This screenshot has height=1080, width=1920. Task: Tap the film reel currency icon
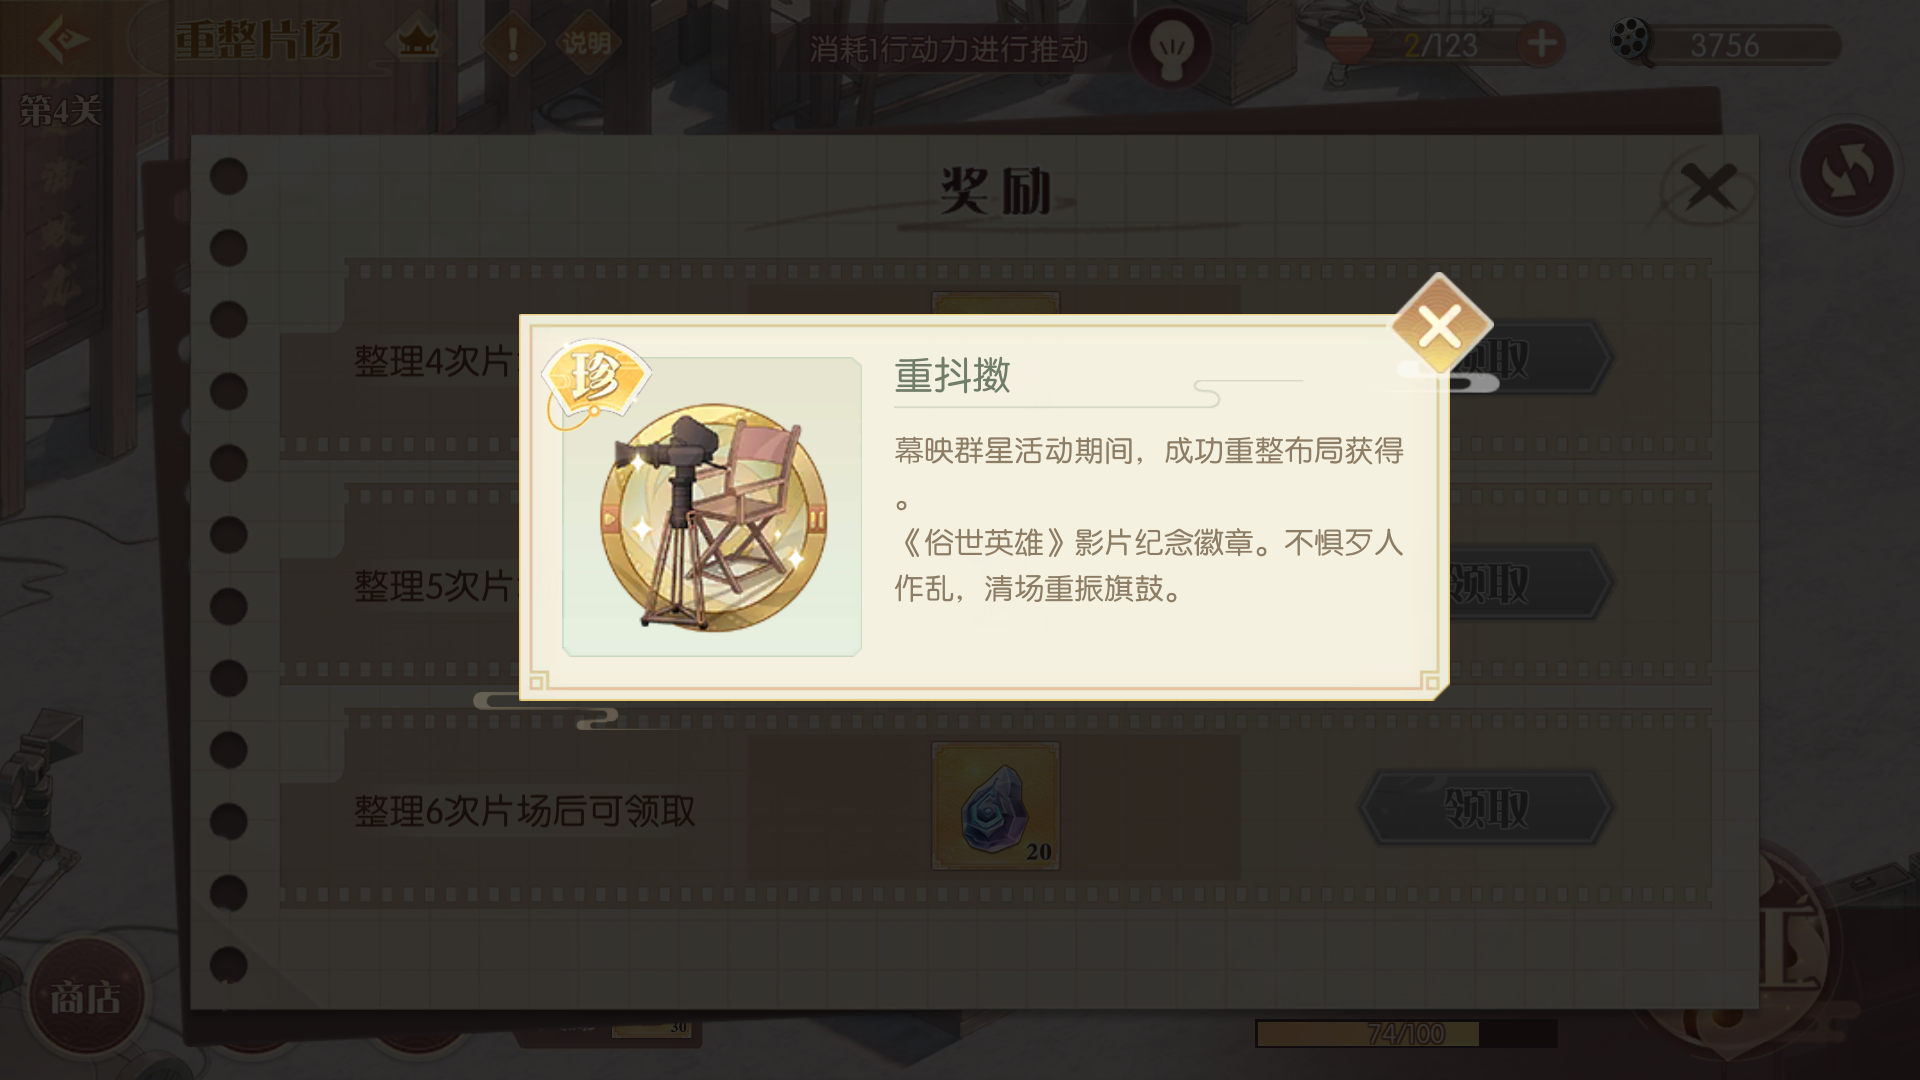1632,43
